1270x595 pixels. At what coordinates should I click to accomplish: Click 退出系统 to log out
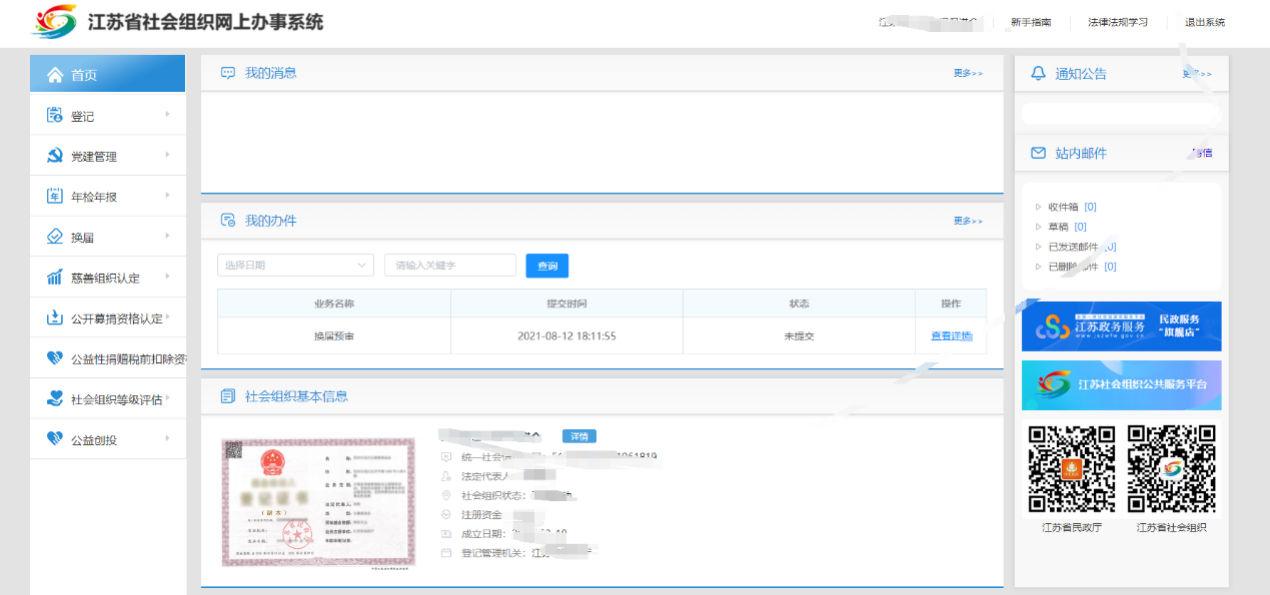1204,22
